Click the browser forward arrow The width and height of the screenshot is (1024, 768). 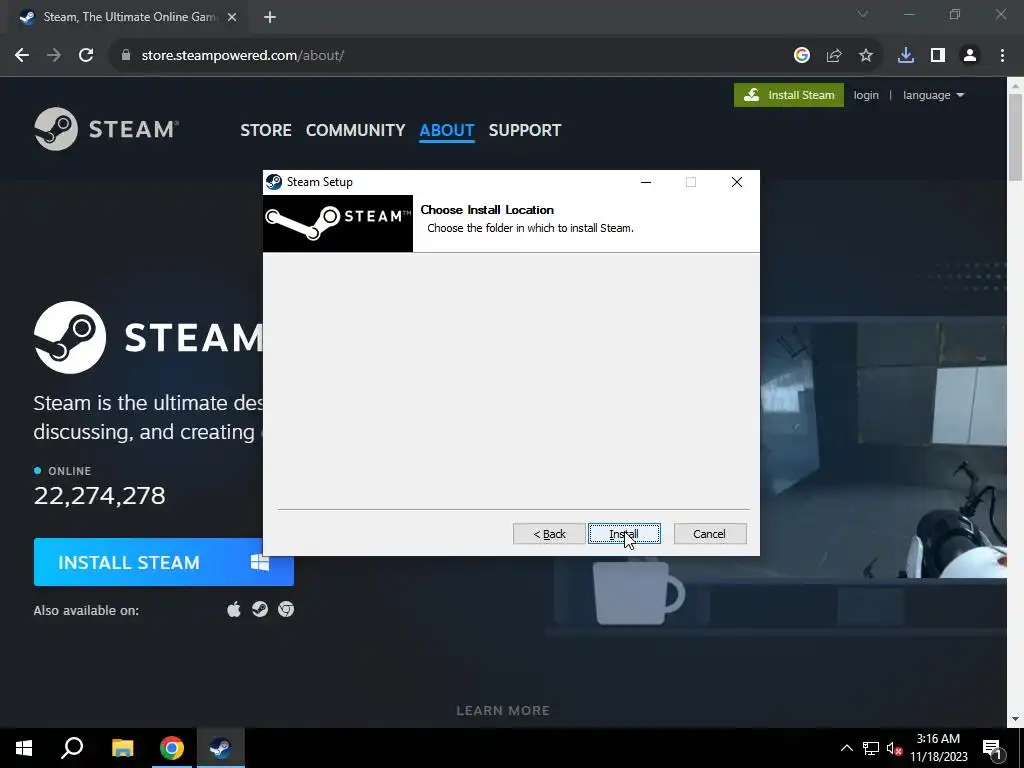tap(54, 56)
